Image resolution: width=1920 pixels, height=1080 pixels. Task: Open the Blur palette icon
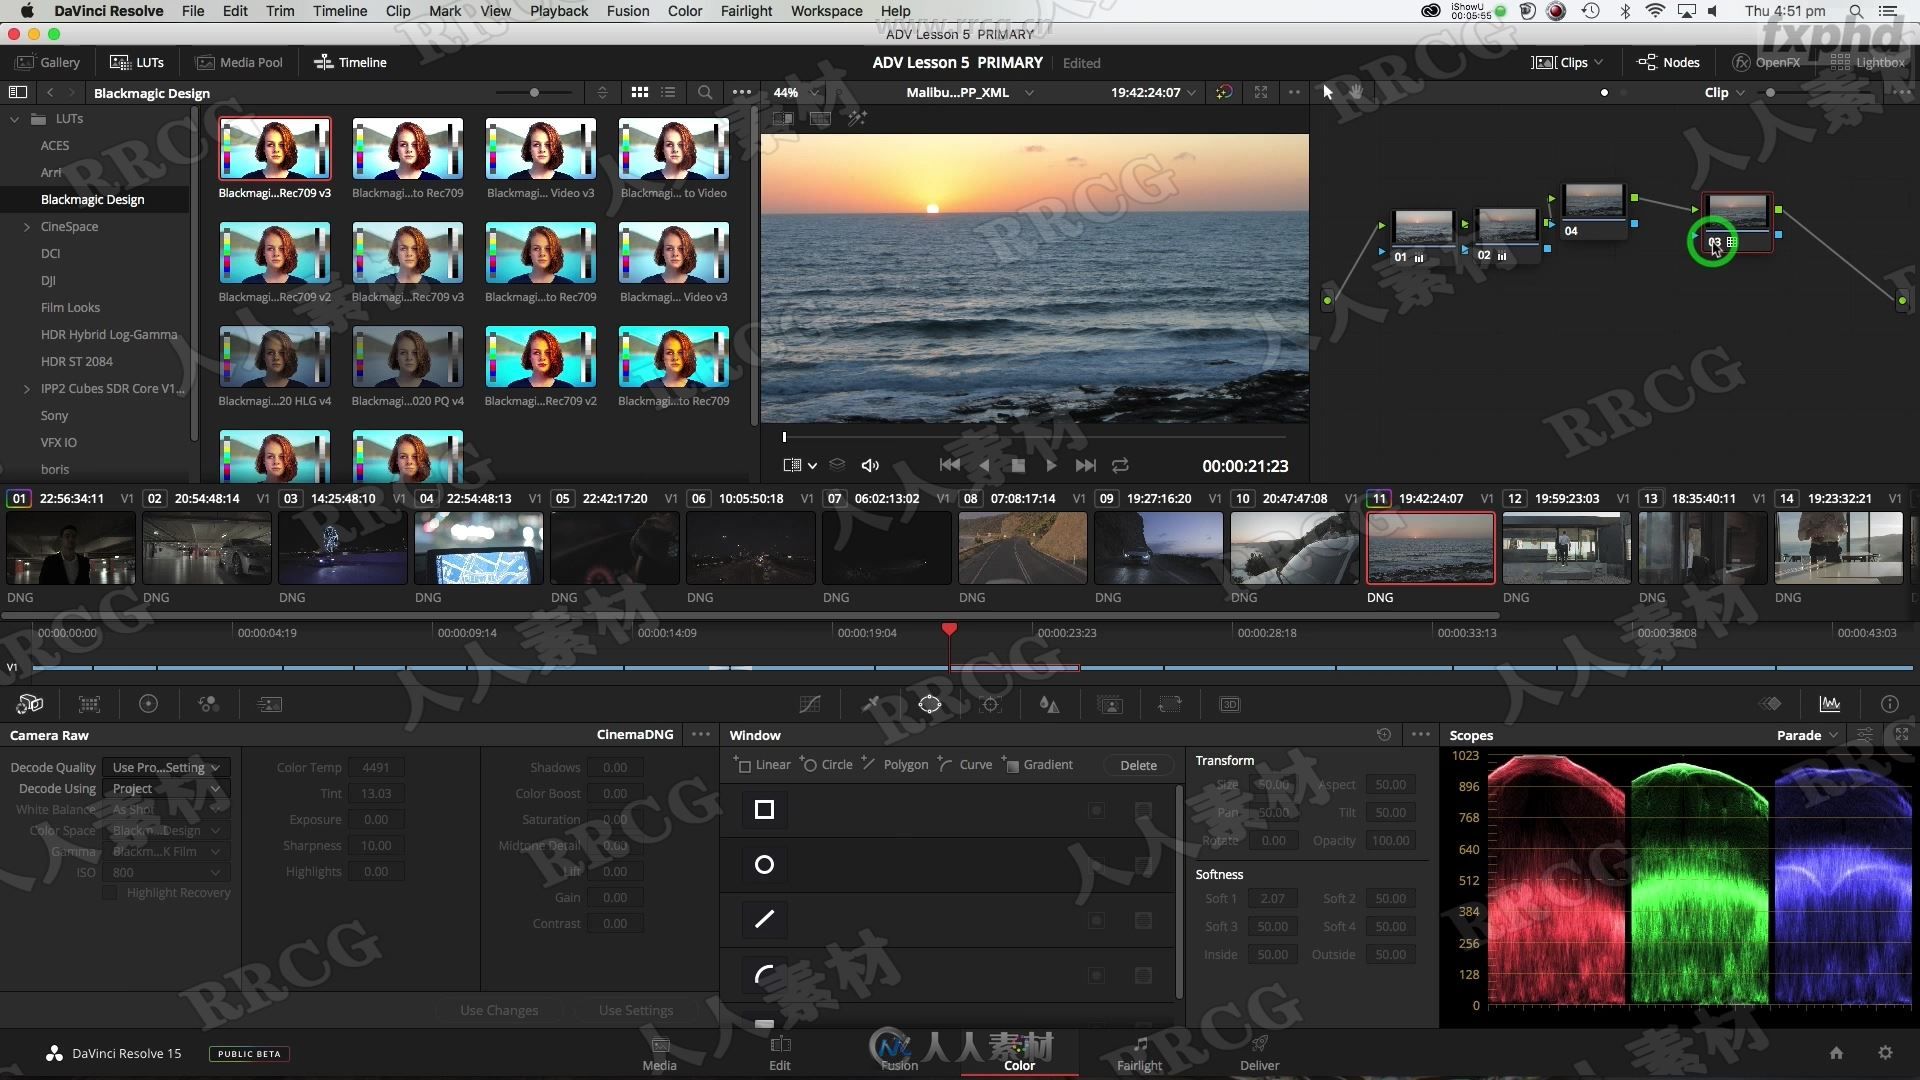1049,704
